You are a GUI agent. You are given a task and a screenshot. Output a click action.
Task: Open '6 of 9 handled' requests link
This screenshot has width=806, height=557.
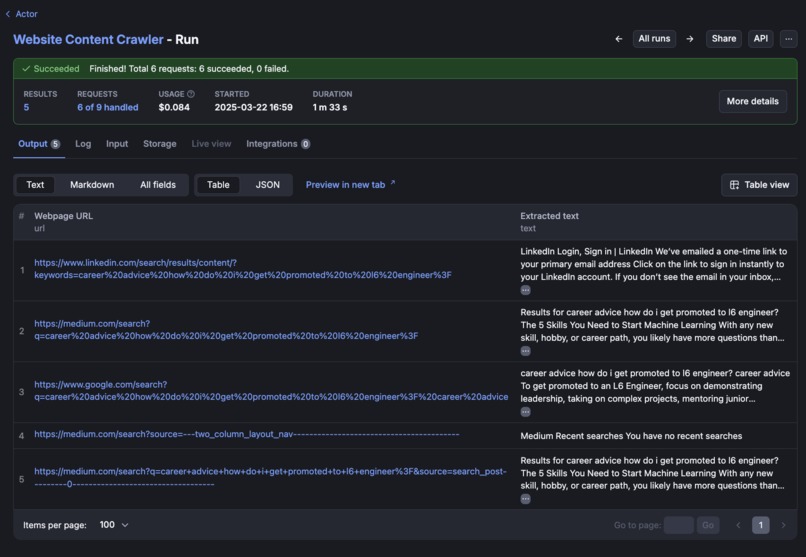108,107
